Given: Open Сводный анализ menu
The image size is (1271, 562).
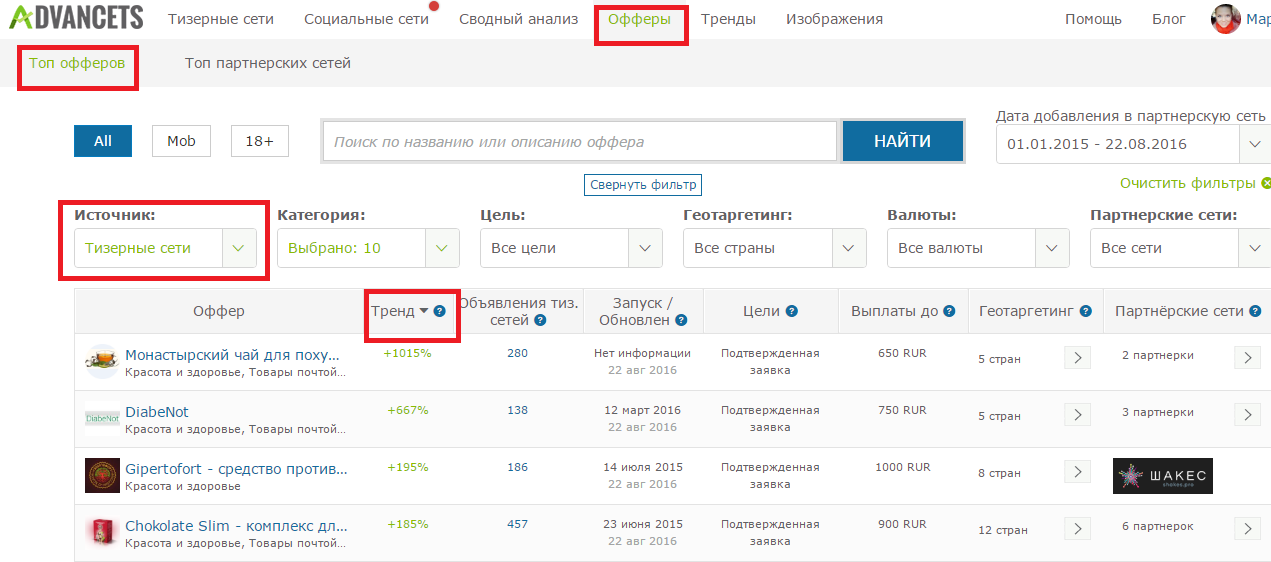Looking at the screenshot, I should click(518, 19).
